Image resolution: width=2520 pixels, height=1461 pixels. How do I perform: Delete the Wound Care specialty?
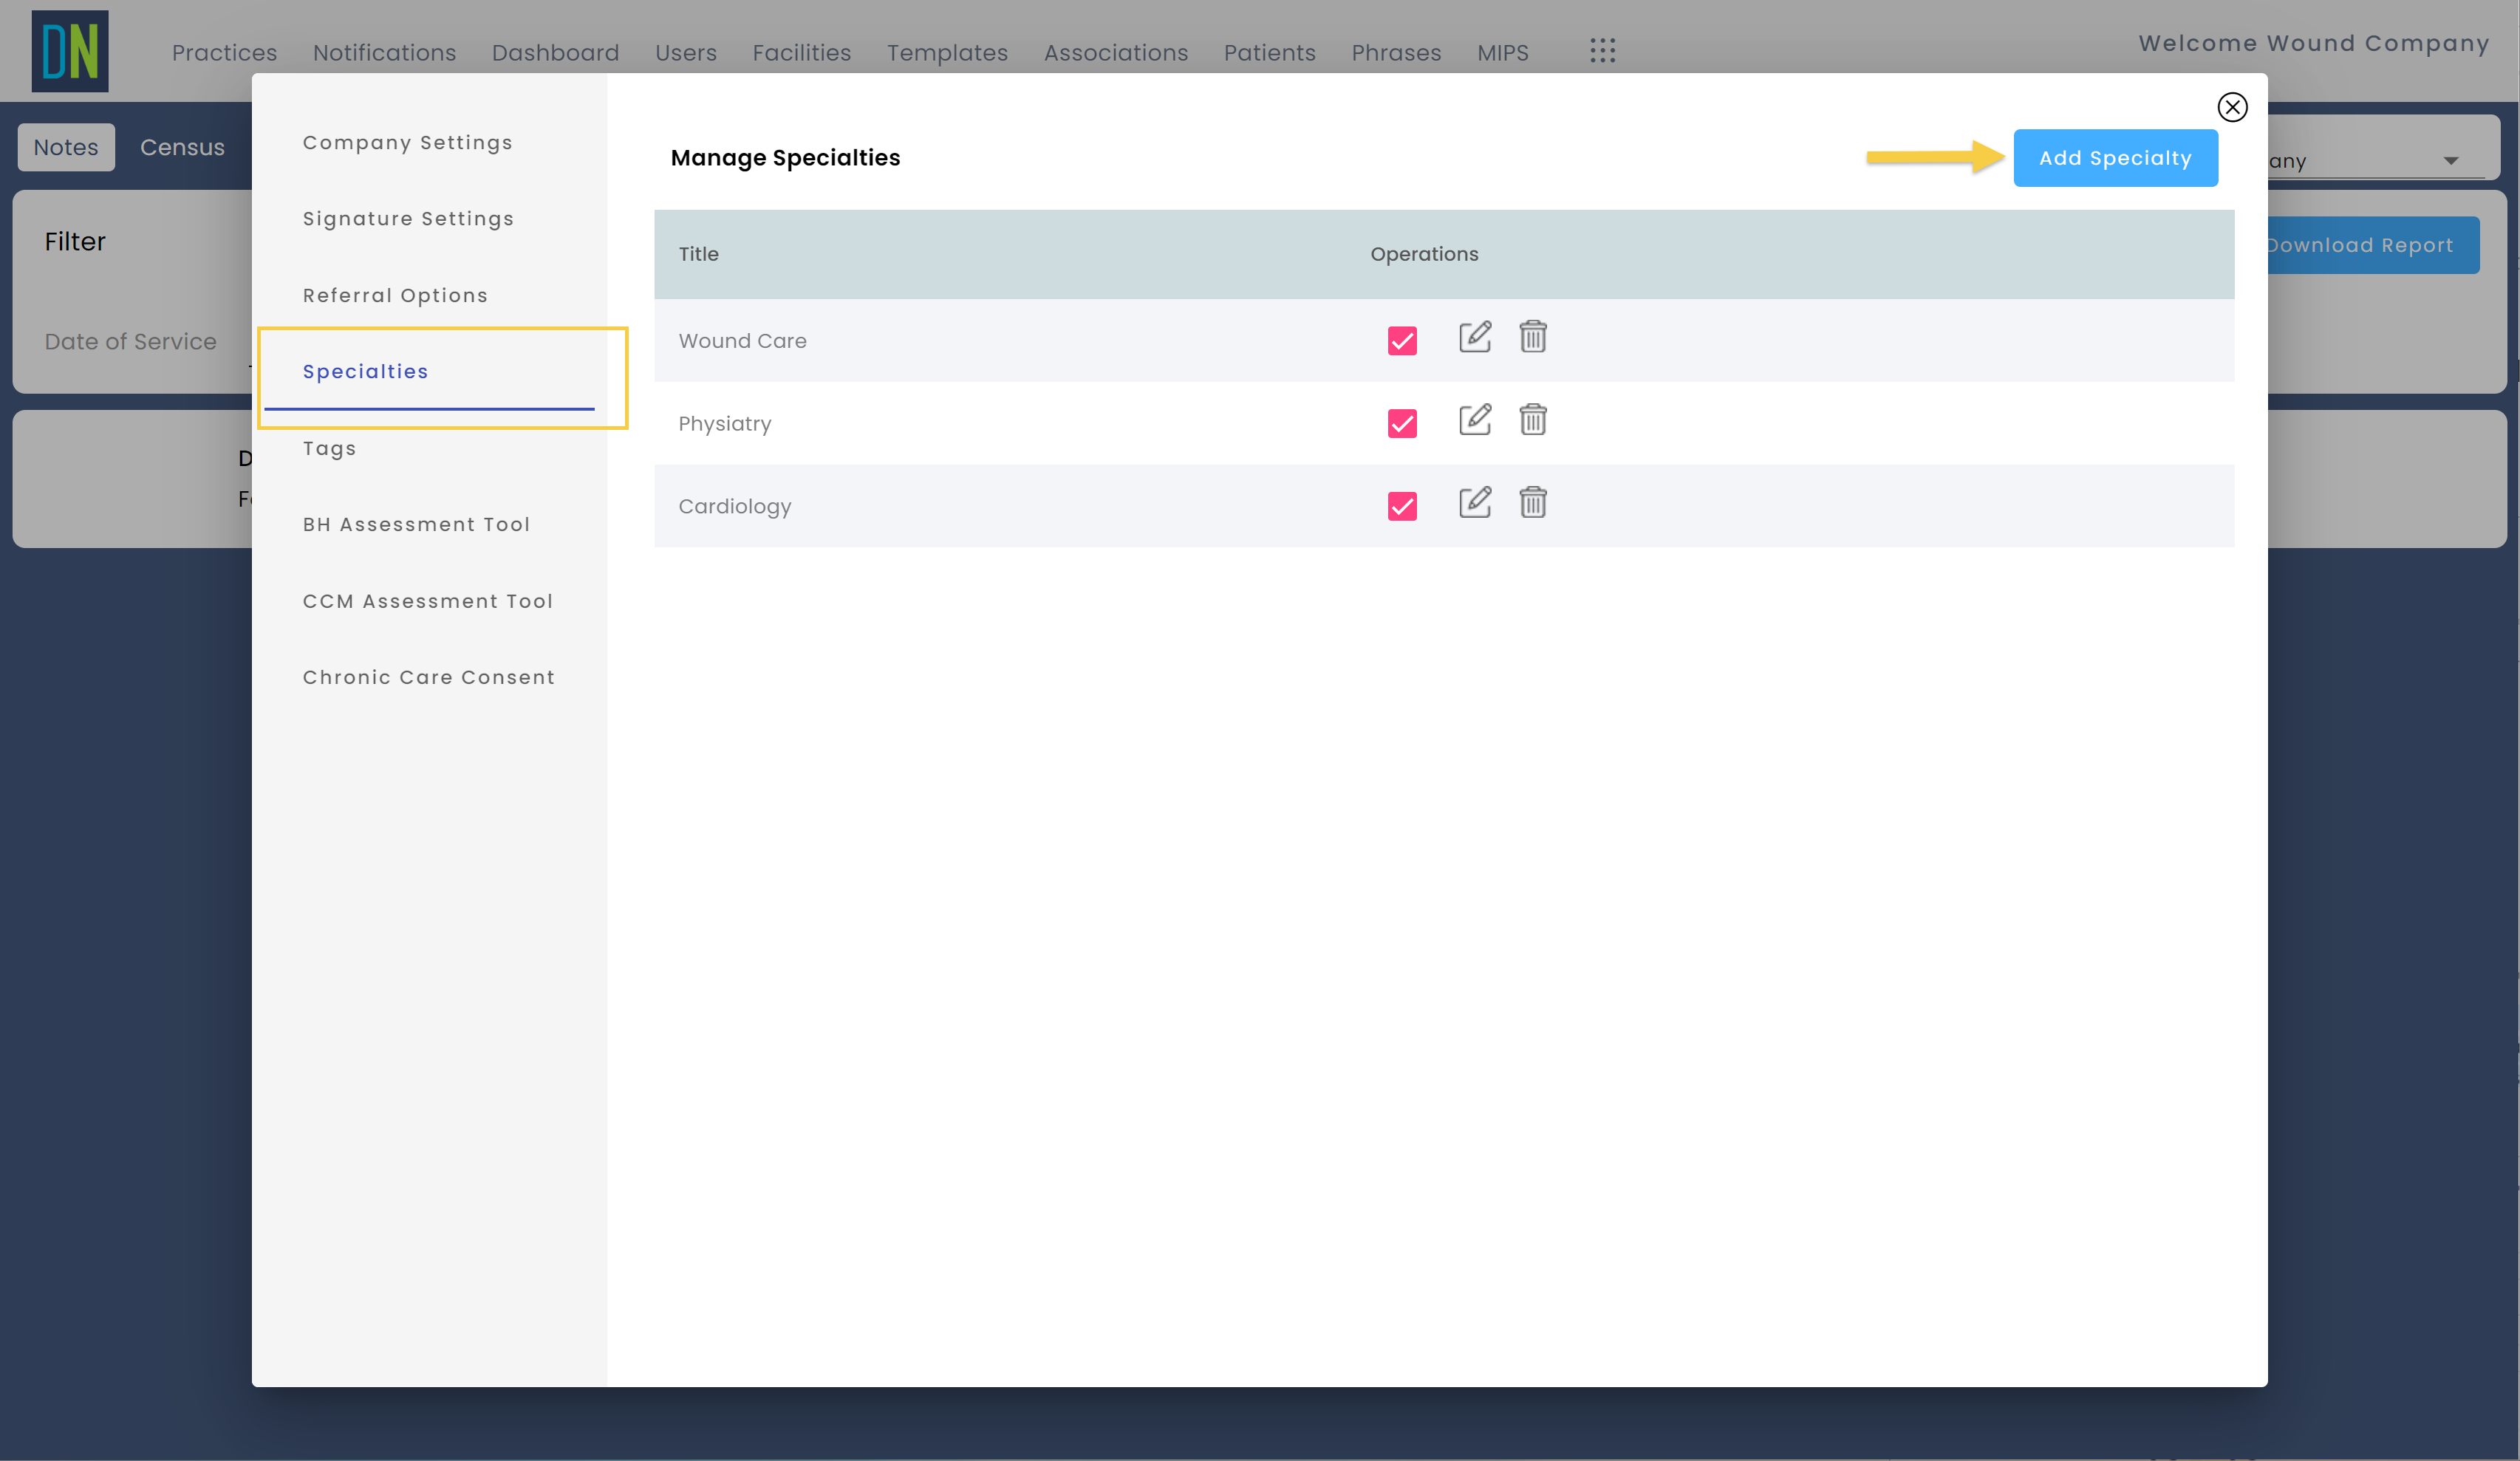[x=1533, y=337]
